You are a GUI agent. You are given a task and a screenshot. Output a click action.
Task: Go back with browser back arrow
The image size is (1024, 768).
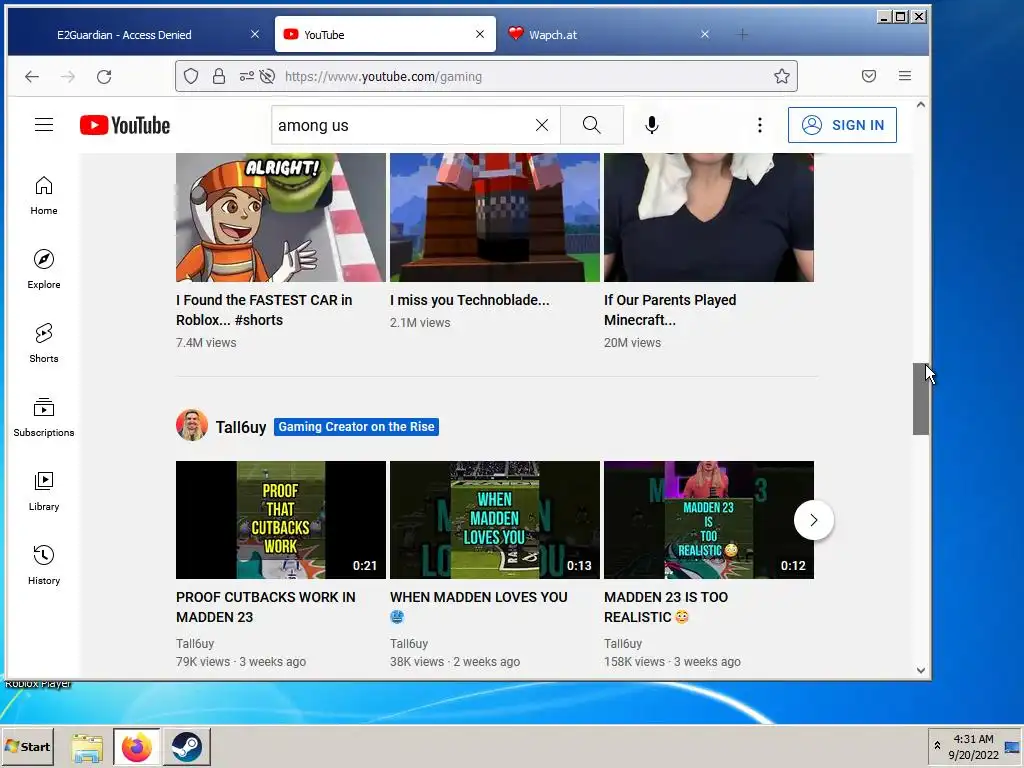point(32,76)
